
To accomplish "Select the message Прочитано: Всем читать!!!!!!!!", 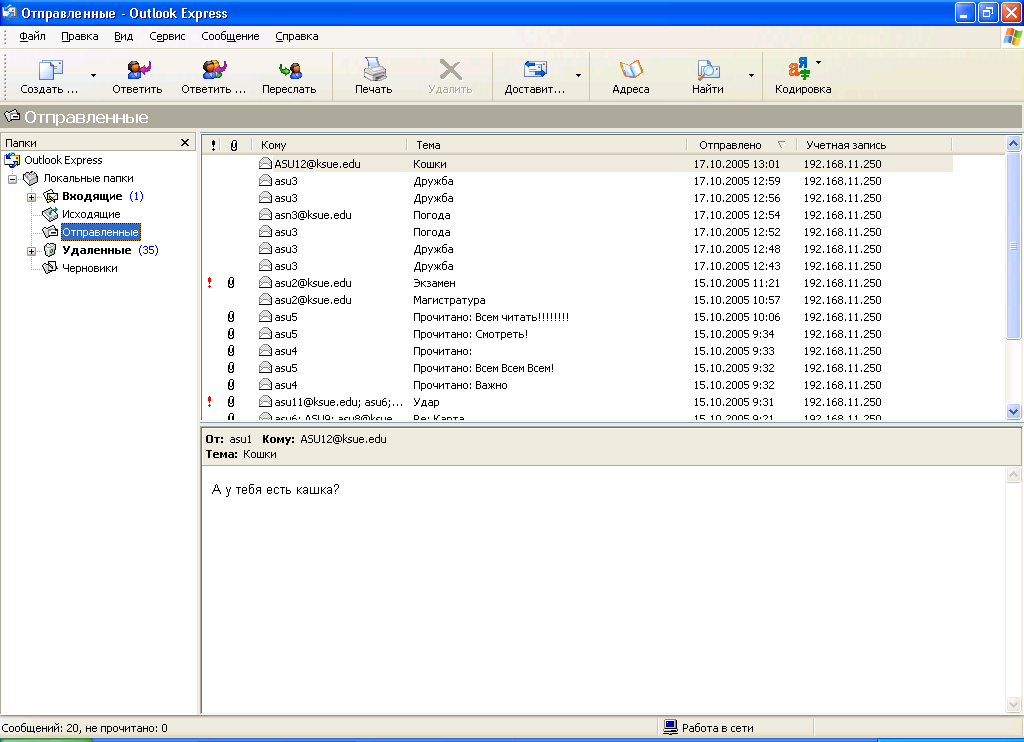I will pyautogui.click(x=577, y=317).
